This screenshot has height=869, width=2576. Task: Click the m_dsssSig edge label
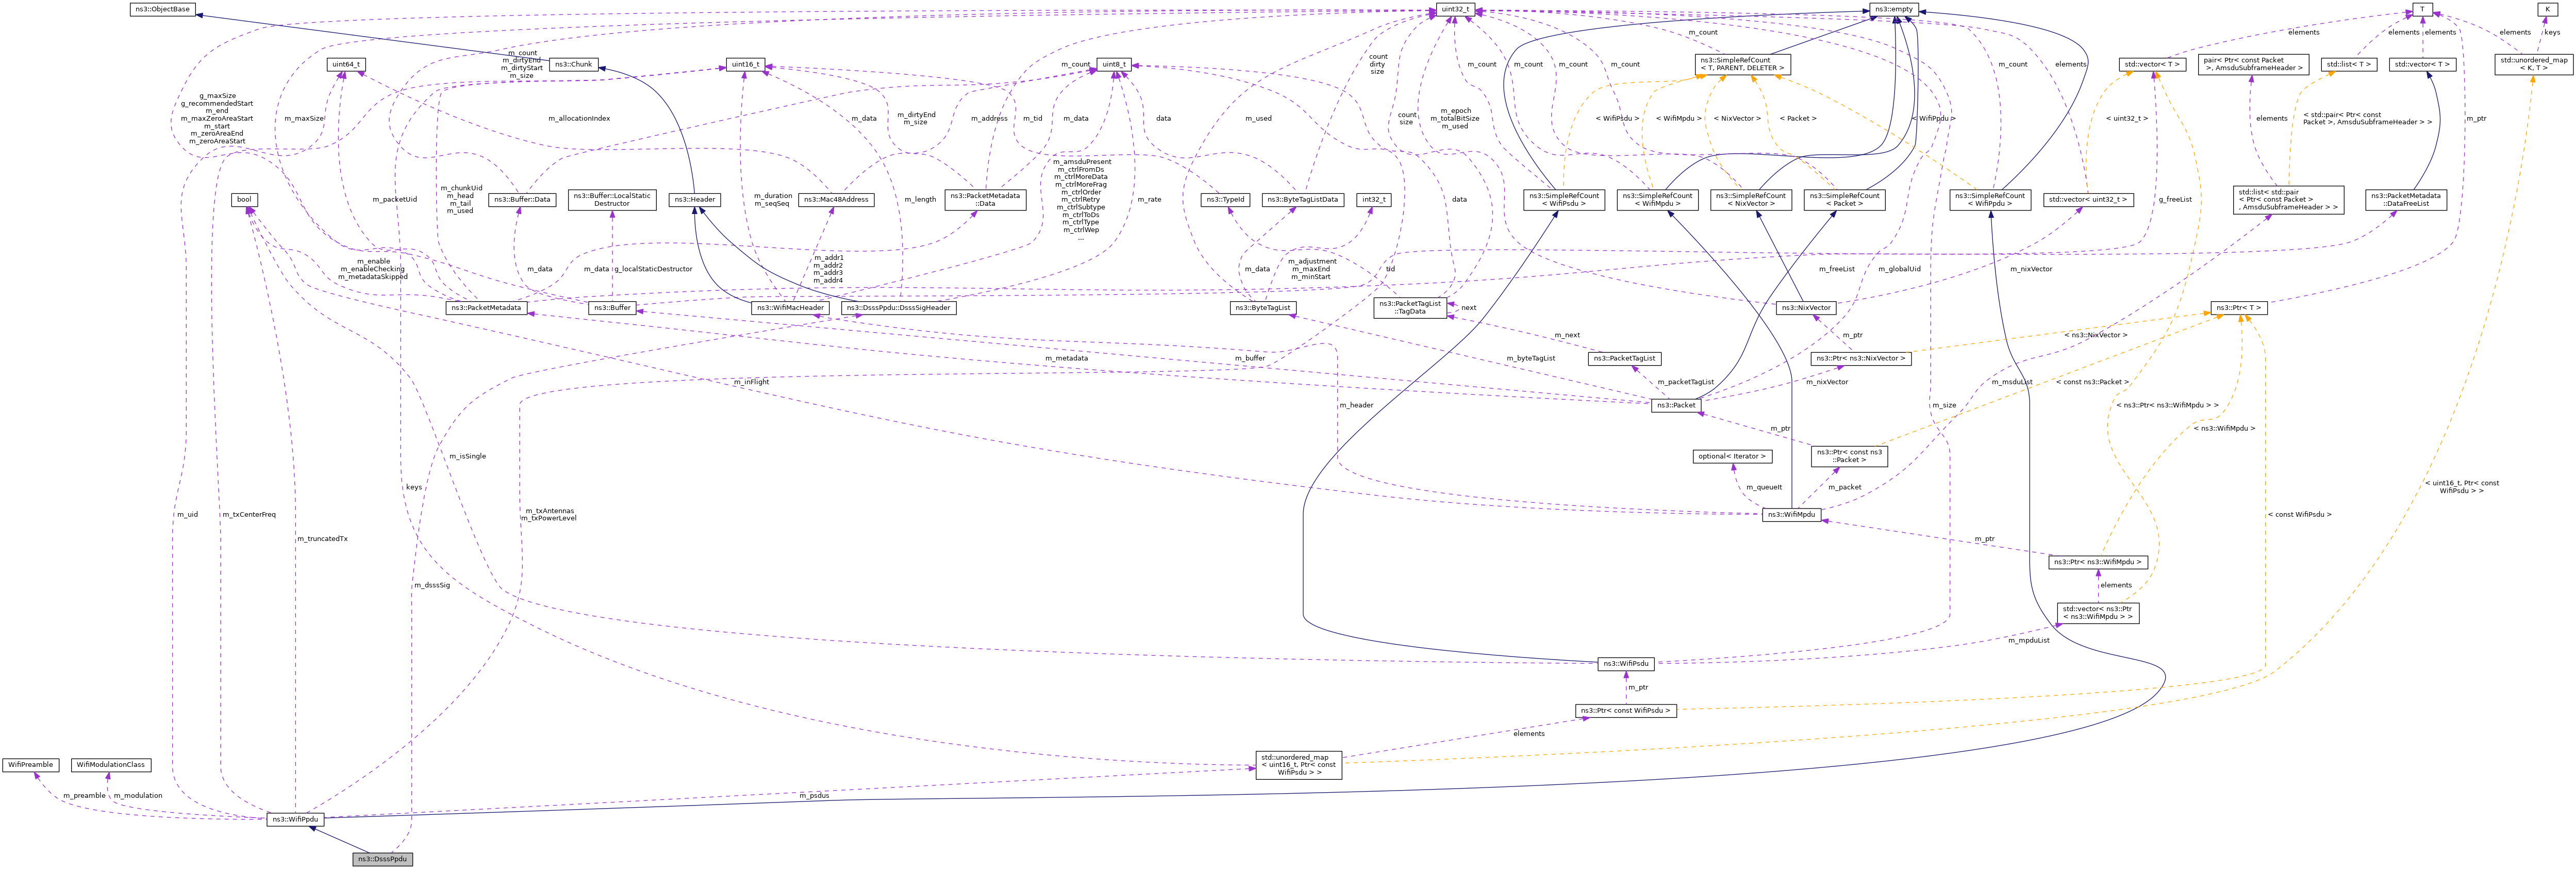[x=431, y=586]
